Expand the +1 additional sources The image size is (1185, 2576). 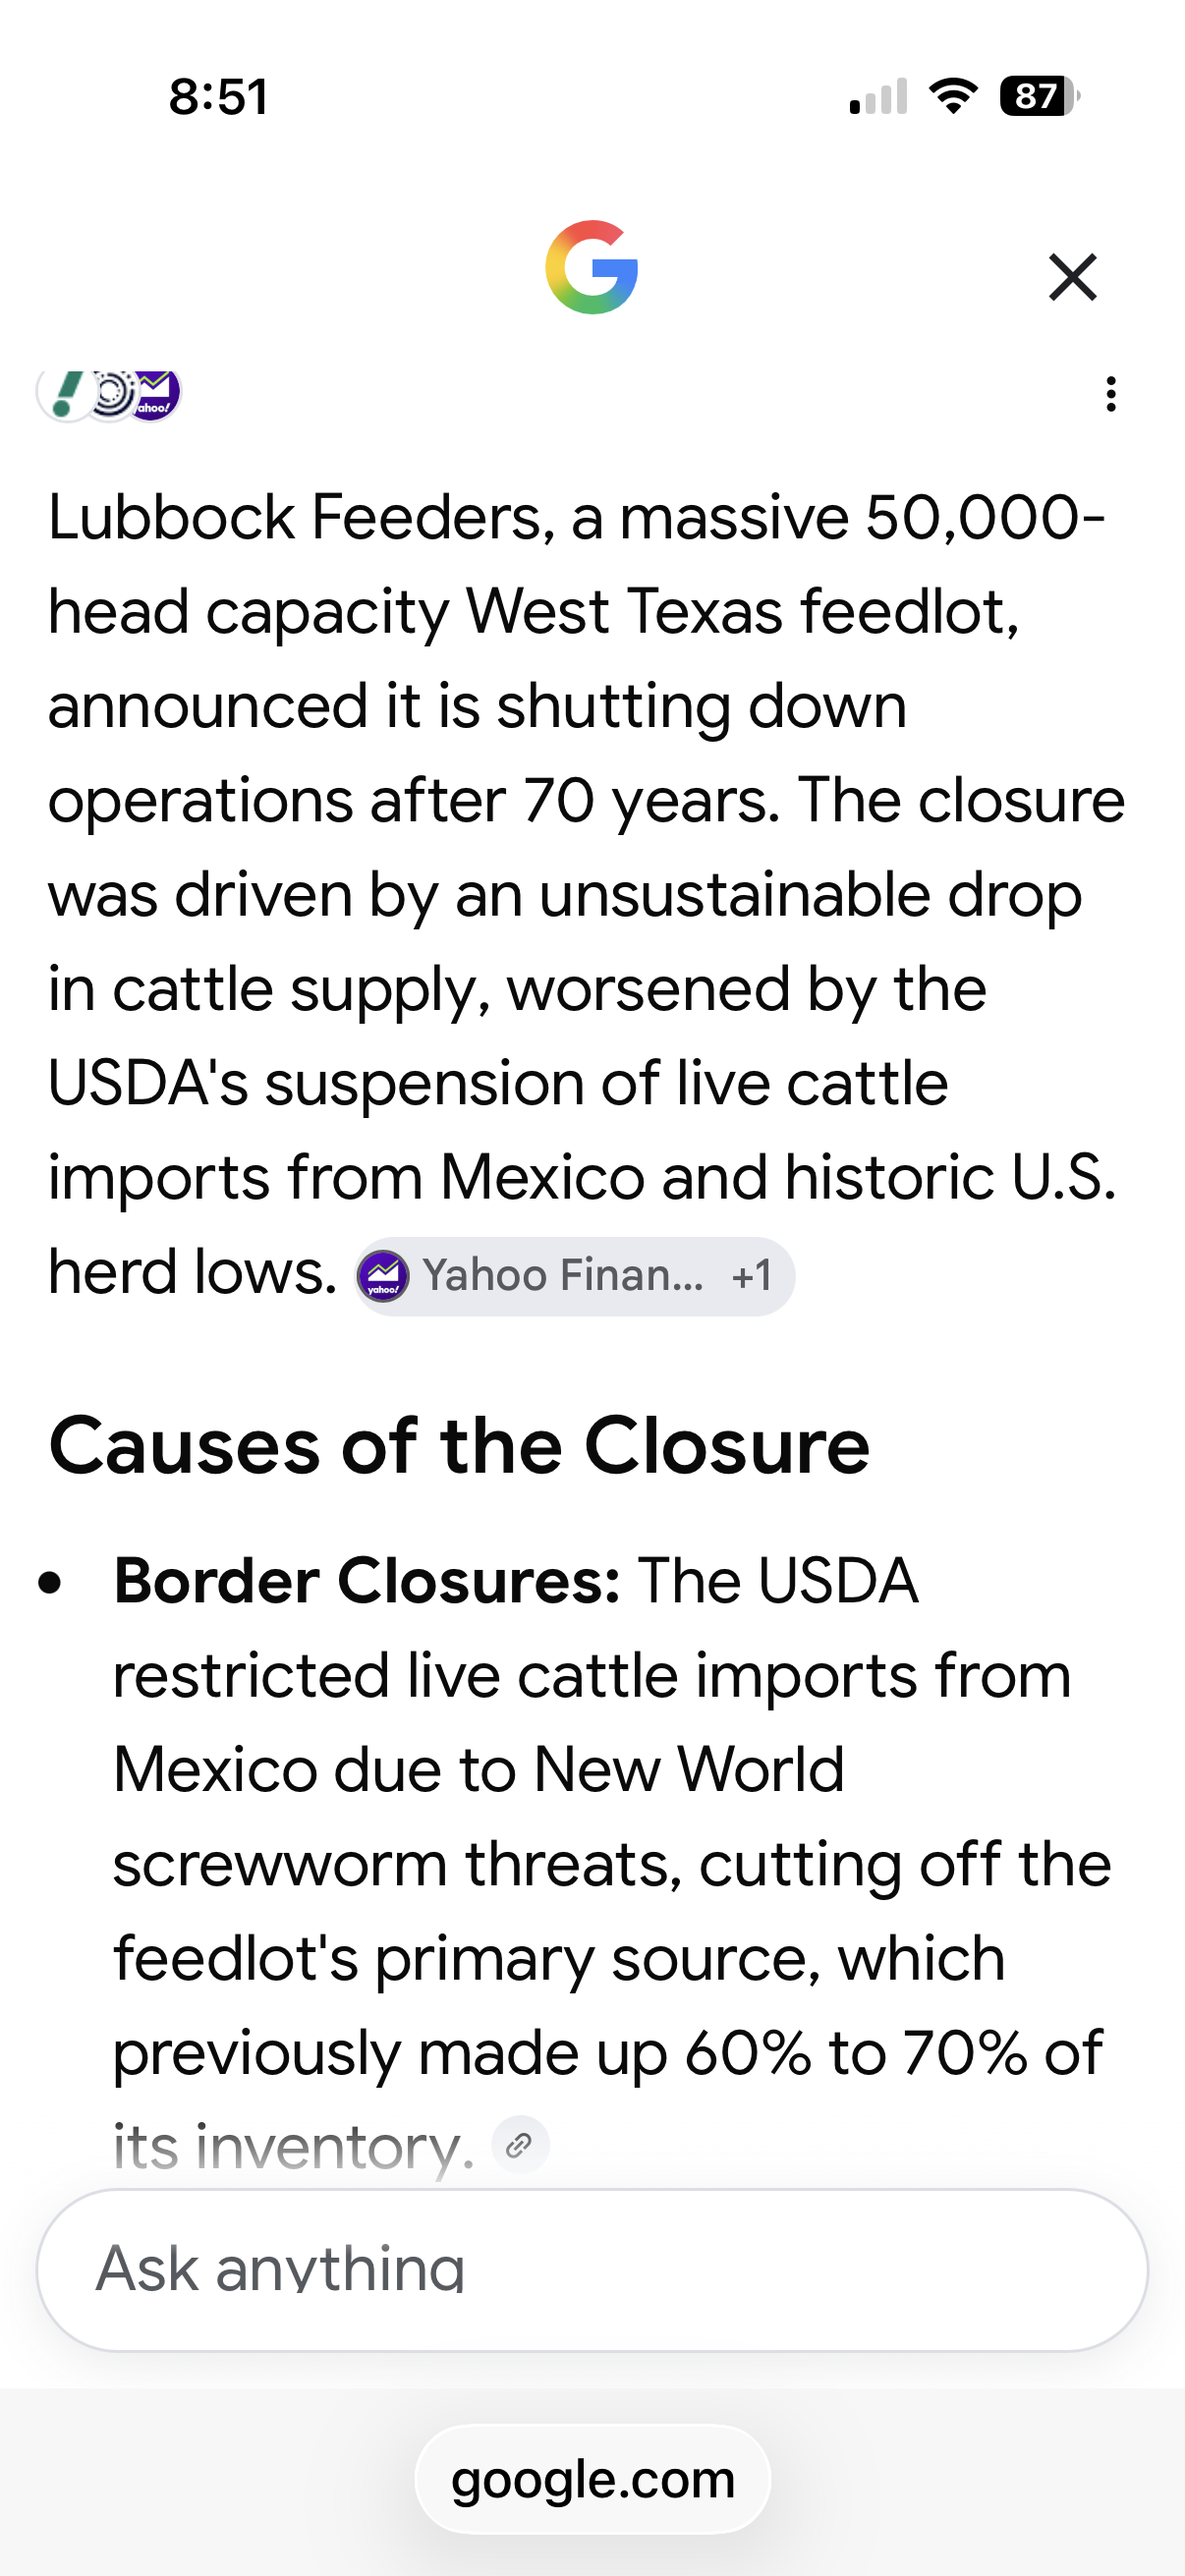[752, 1276]
